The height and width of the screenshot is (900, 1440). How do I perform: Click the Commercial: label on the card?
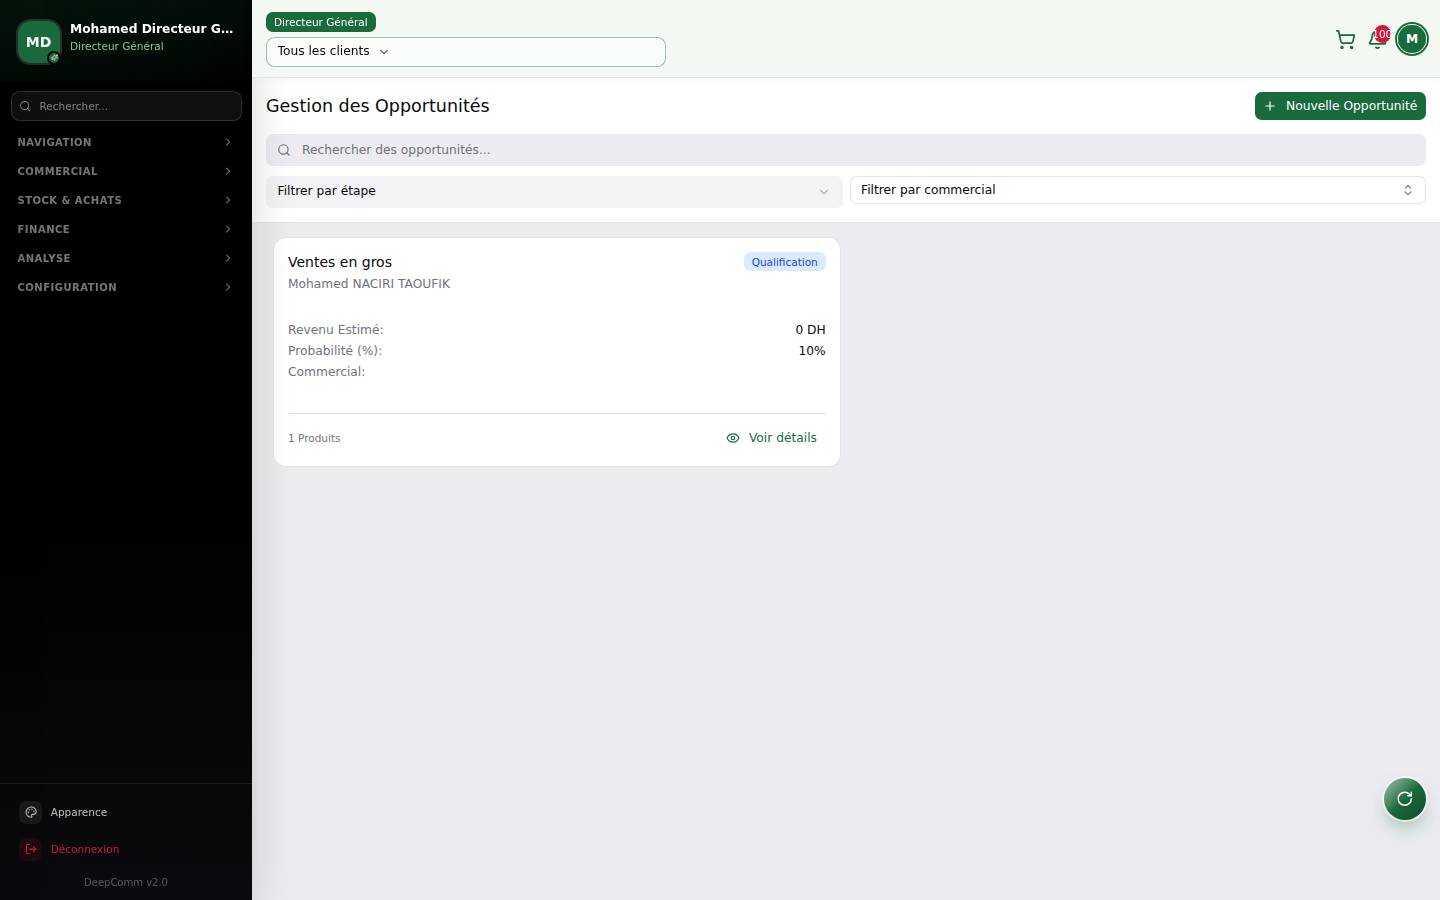coord(327,372)
